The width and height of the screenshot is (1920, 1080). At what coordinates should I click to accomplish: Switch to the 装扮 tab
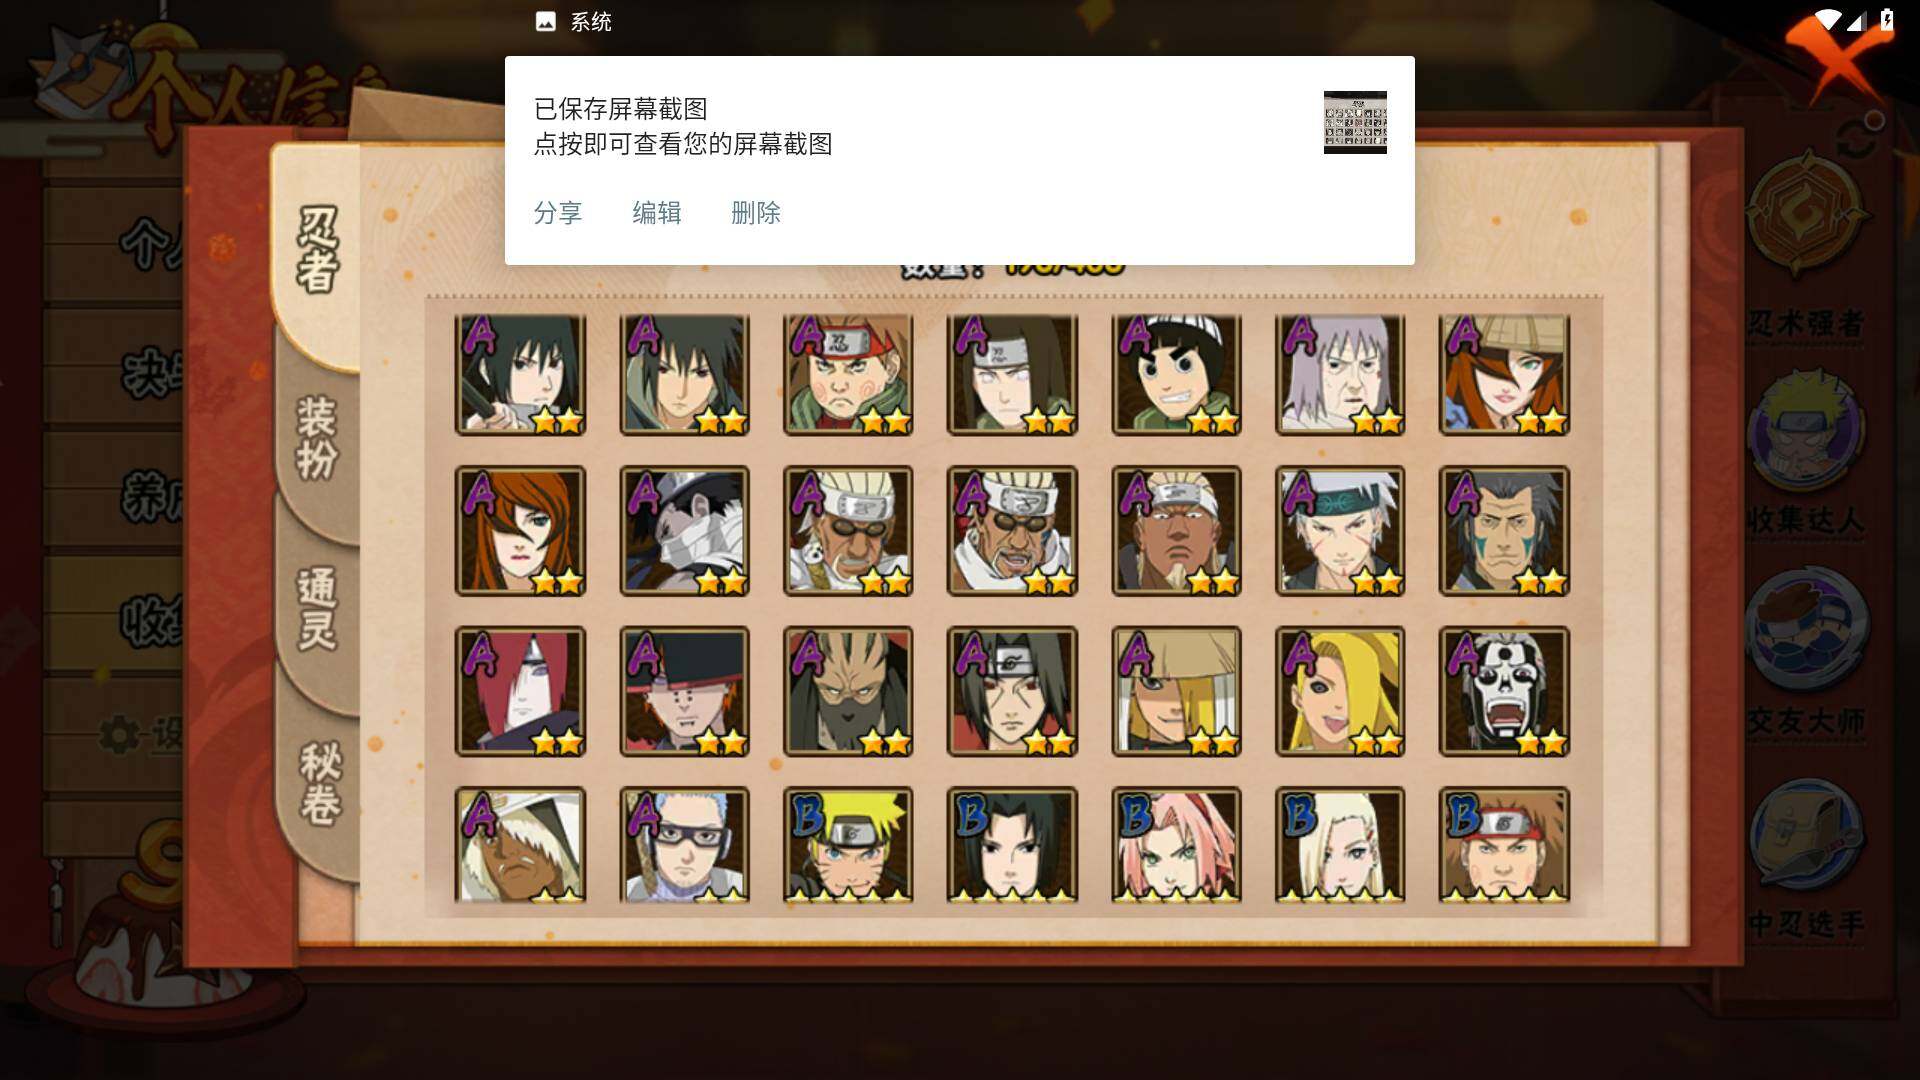pyautogui.click(x=317, y=438)
